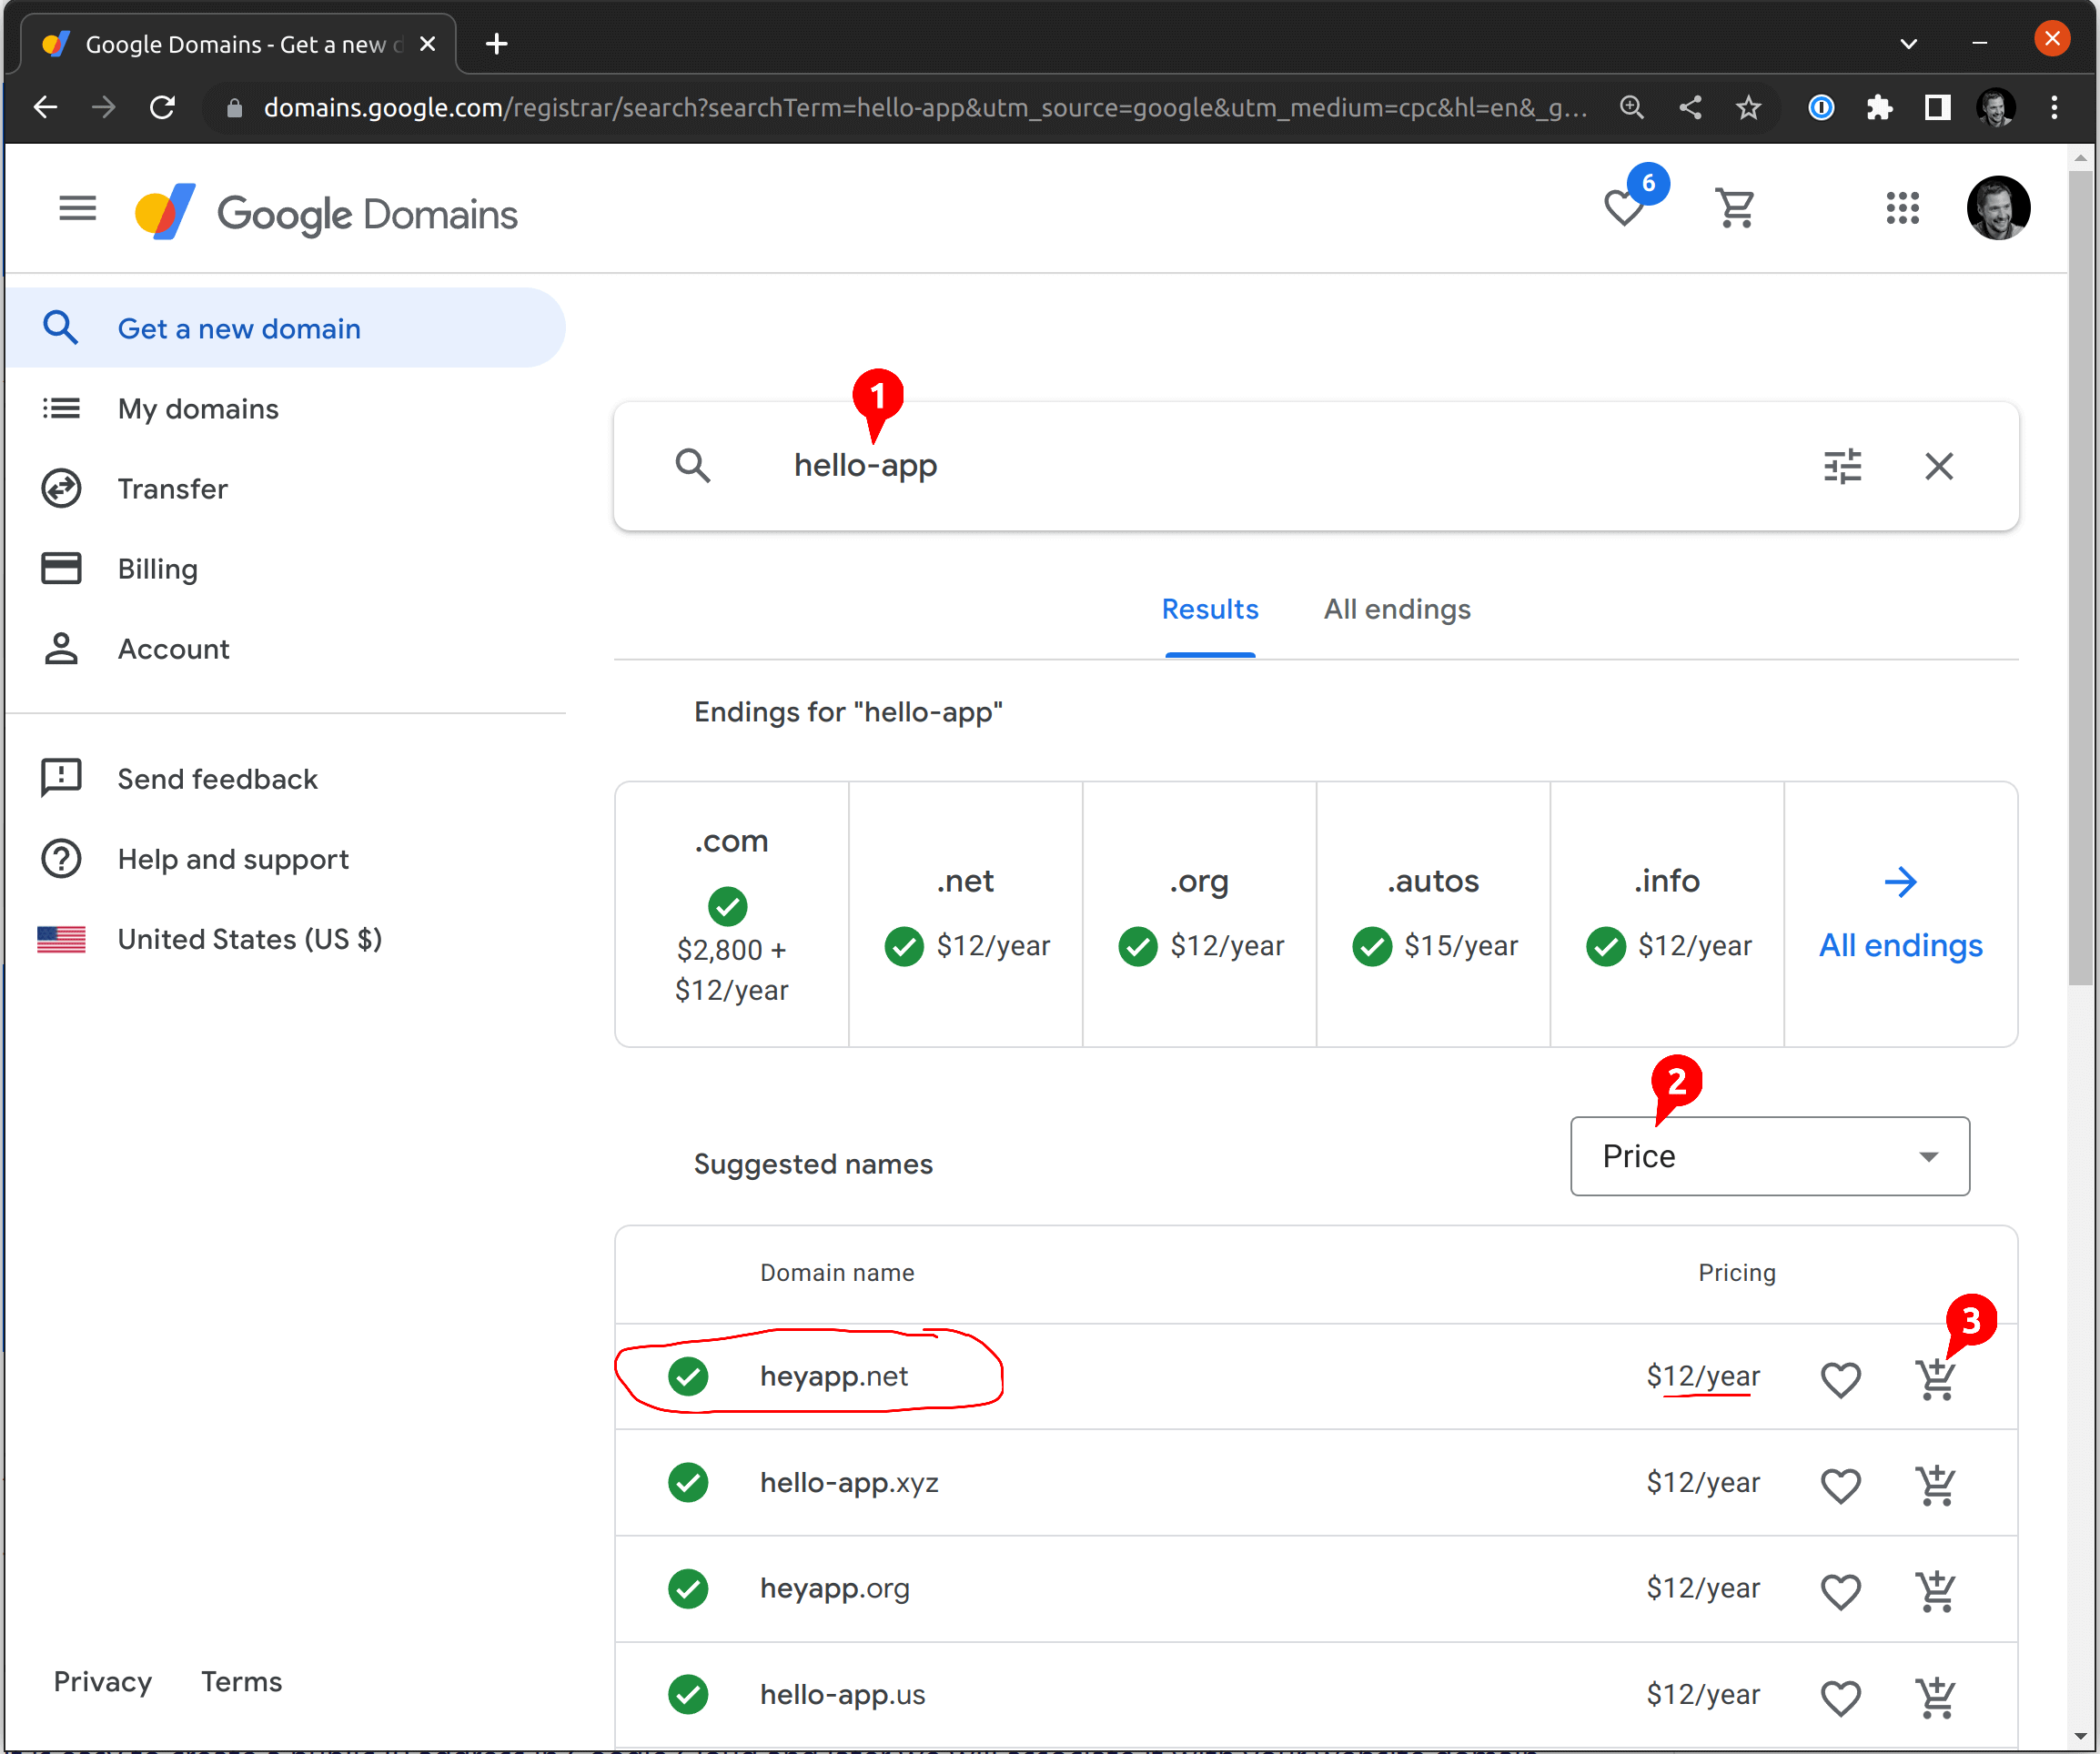Open favorites heart with 6 badge
The height and width of the screenshot is (1754, 2100).
click(1625, 207)
